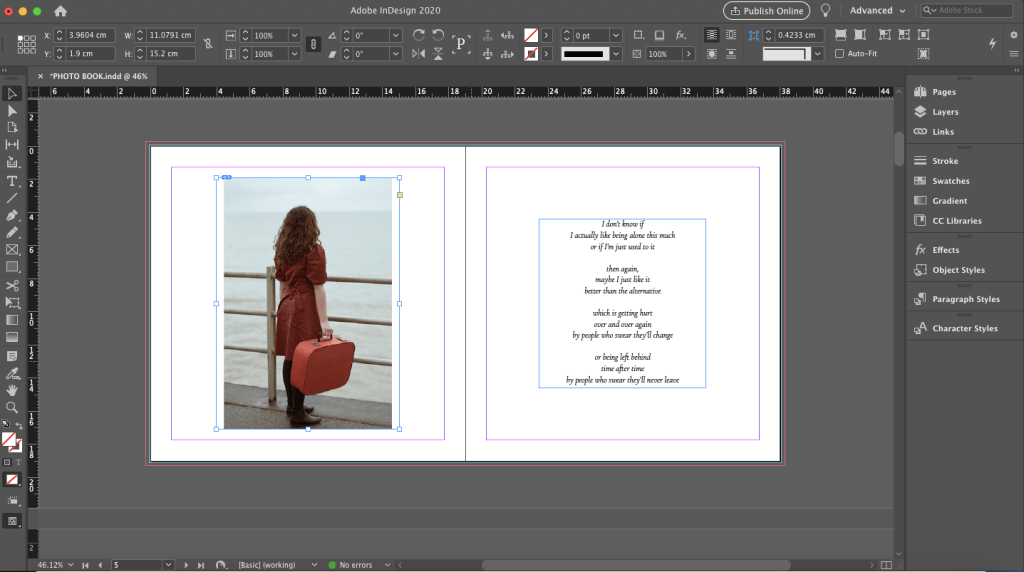Click the fill color swatch in control bar
The height and width of the screenshot is (572, 1024).
pyautogui.click(x=531, y=35)
